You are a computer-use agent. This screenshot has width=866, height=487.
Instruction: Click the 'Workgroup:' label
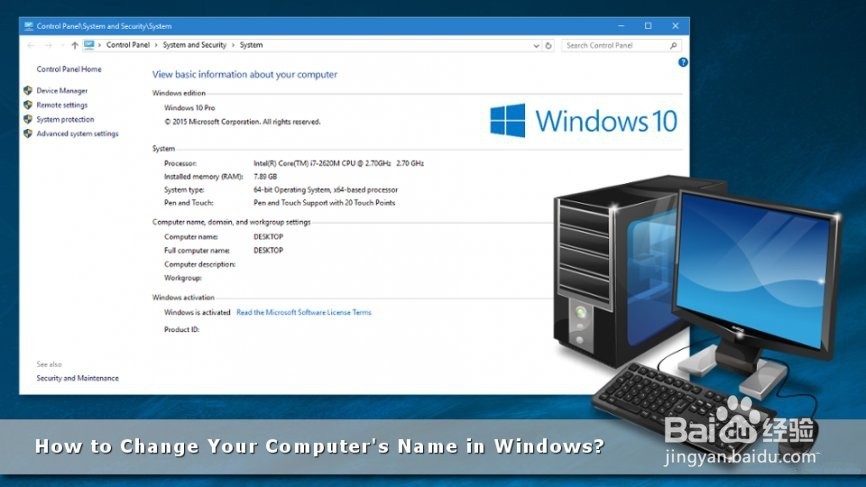click(x=183, y=278)
